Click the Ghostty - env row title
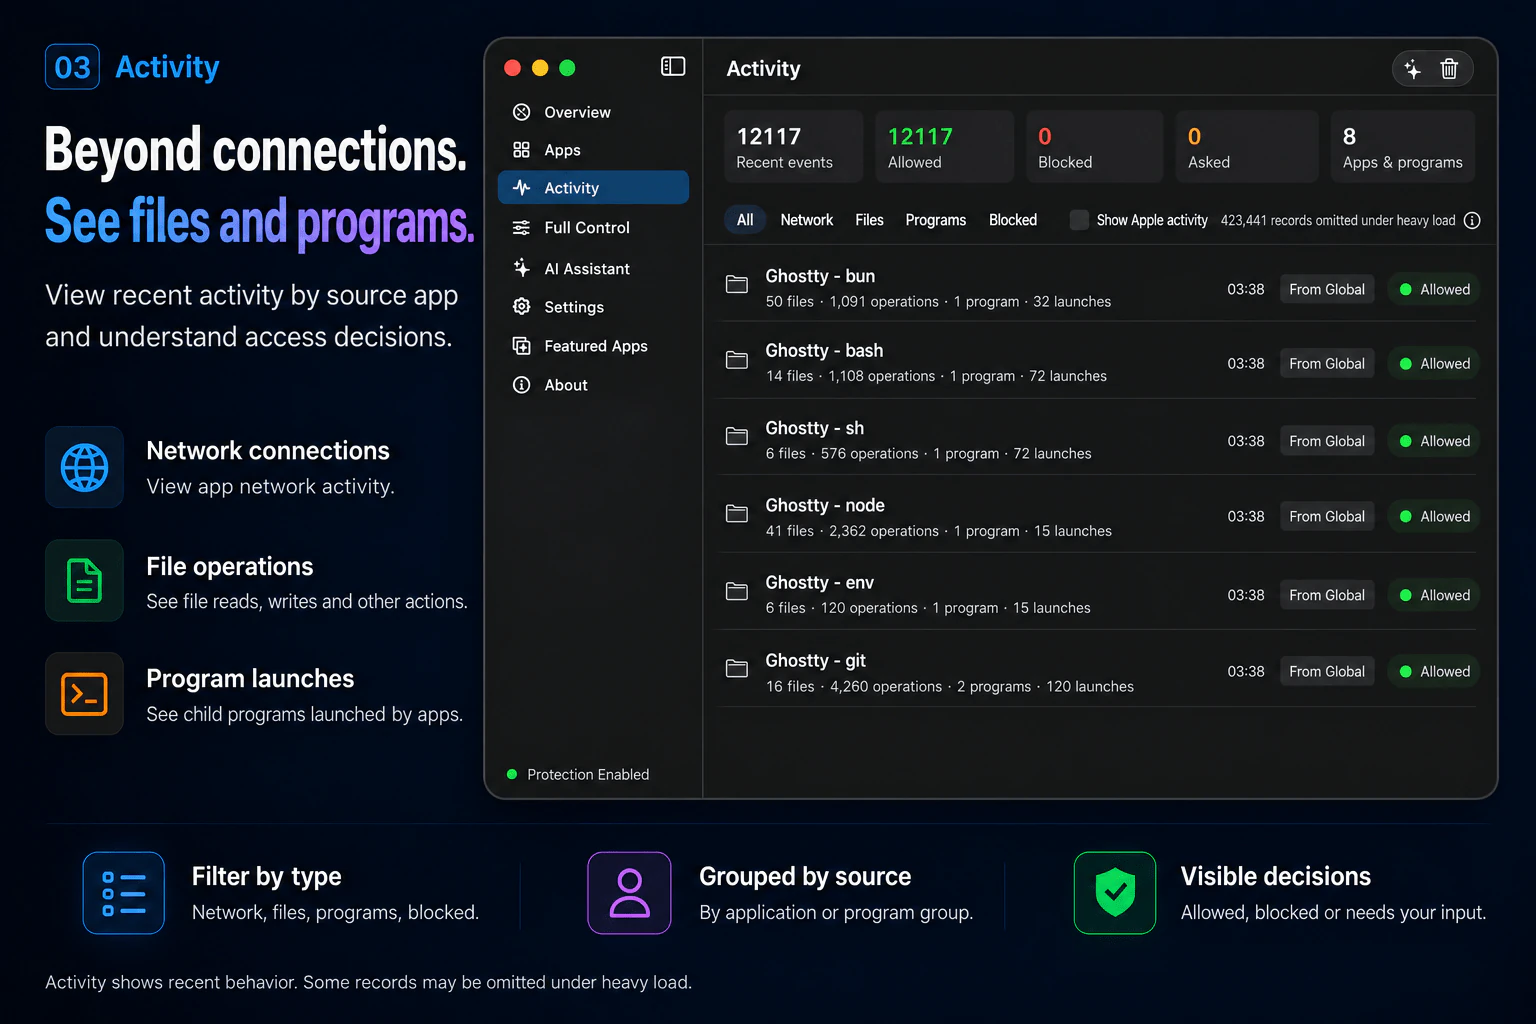1536x1024 pixels. tap(819, 583)
